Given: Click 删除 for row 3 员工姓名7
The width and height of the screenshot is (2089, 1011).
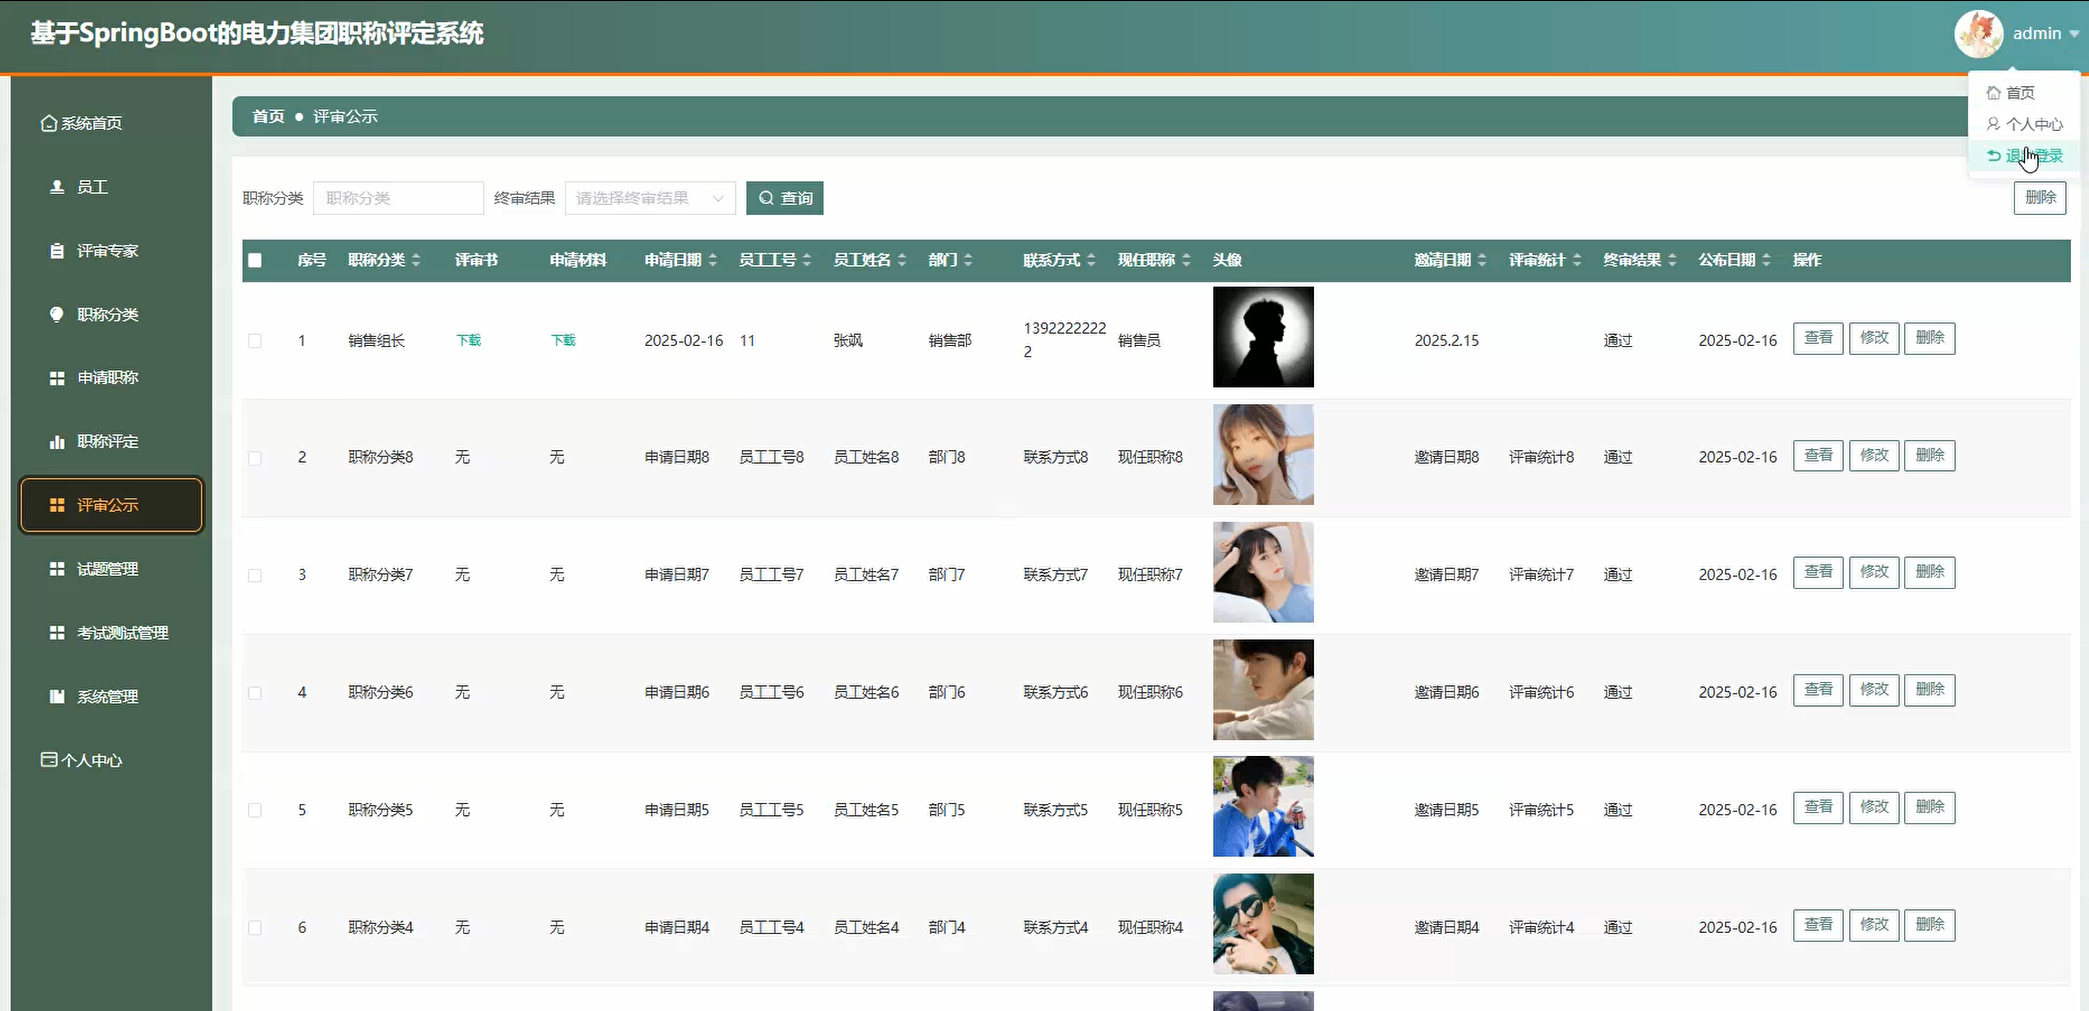Looking at the screenshot, I should click(x=1930, y=573).
